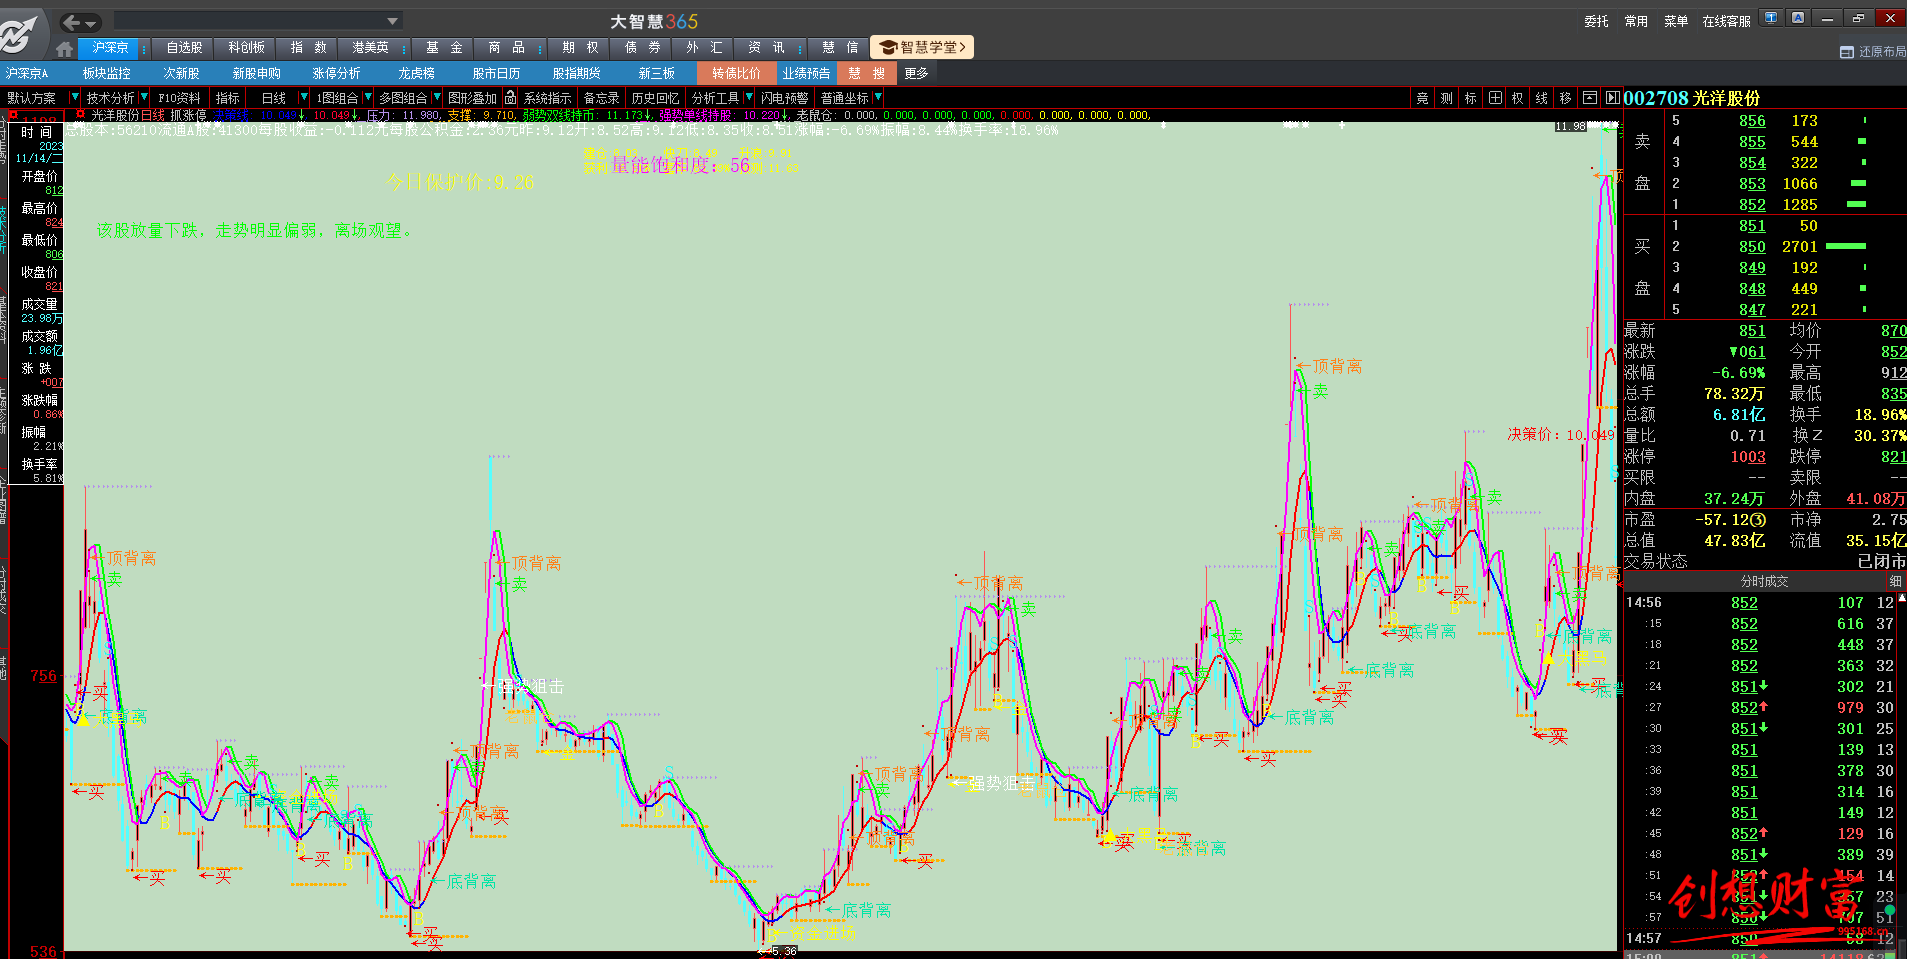Expand the 技术分析 dropdown arrow

click(144, 97)
